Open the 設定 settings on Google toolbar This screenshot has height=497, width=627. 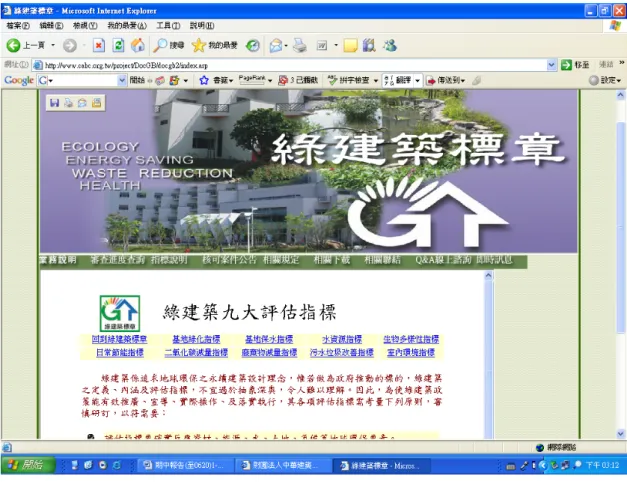point(605,80)
